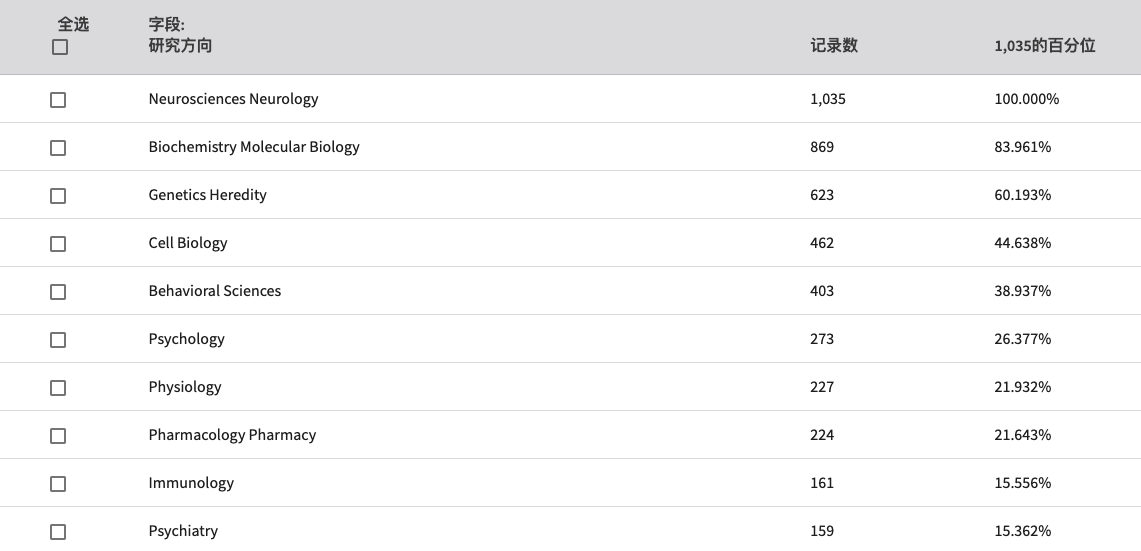Click the Genetics Heredity label
1141x551 pixels.
tap(207, 195)
